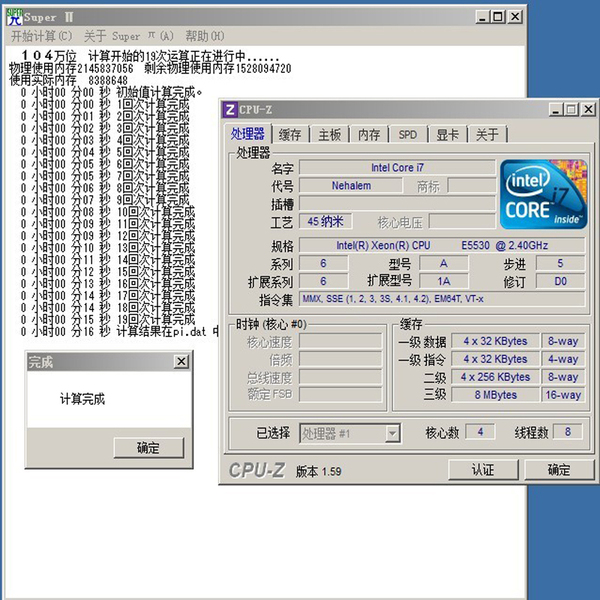
Task: Close the Super PI window
Action: [x=515, y=17]
